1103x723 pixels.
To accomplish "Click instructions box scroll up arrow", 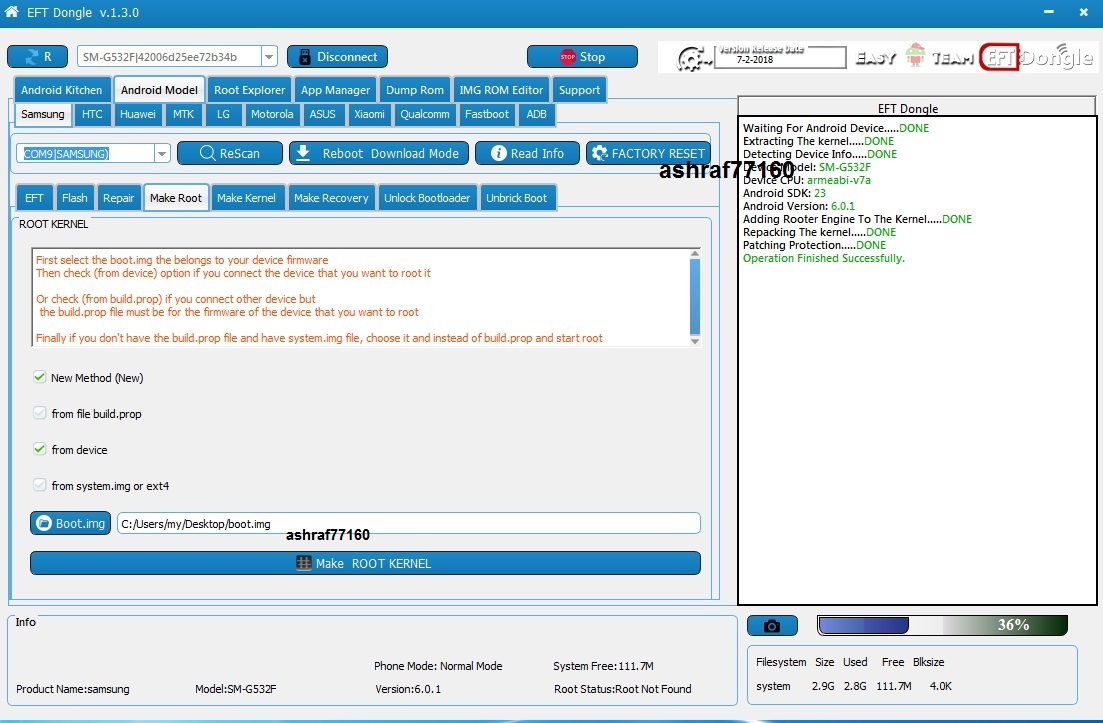I will (695, 253).
